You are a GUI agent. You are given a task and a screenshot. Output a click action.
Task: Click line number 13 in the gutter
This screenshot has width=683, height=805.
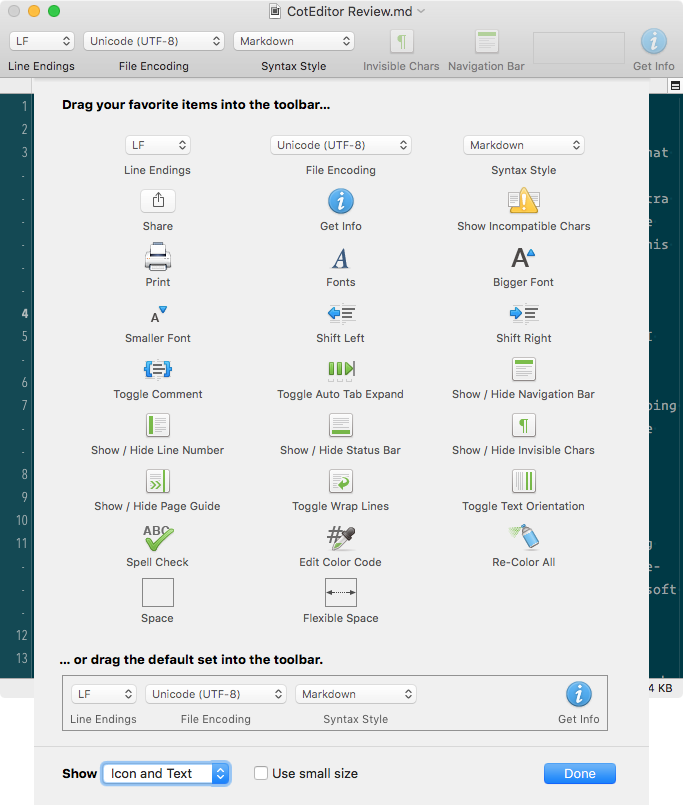[22, 658]
